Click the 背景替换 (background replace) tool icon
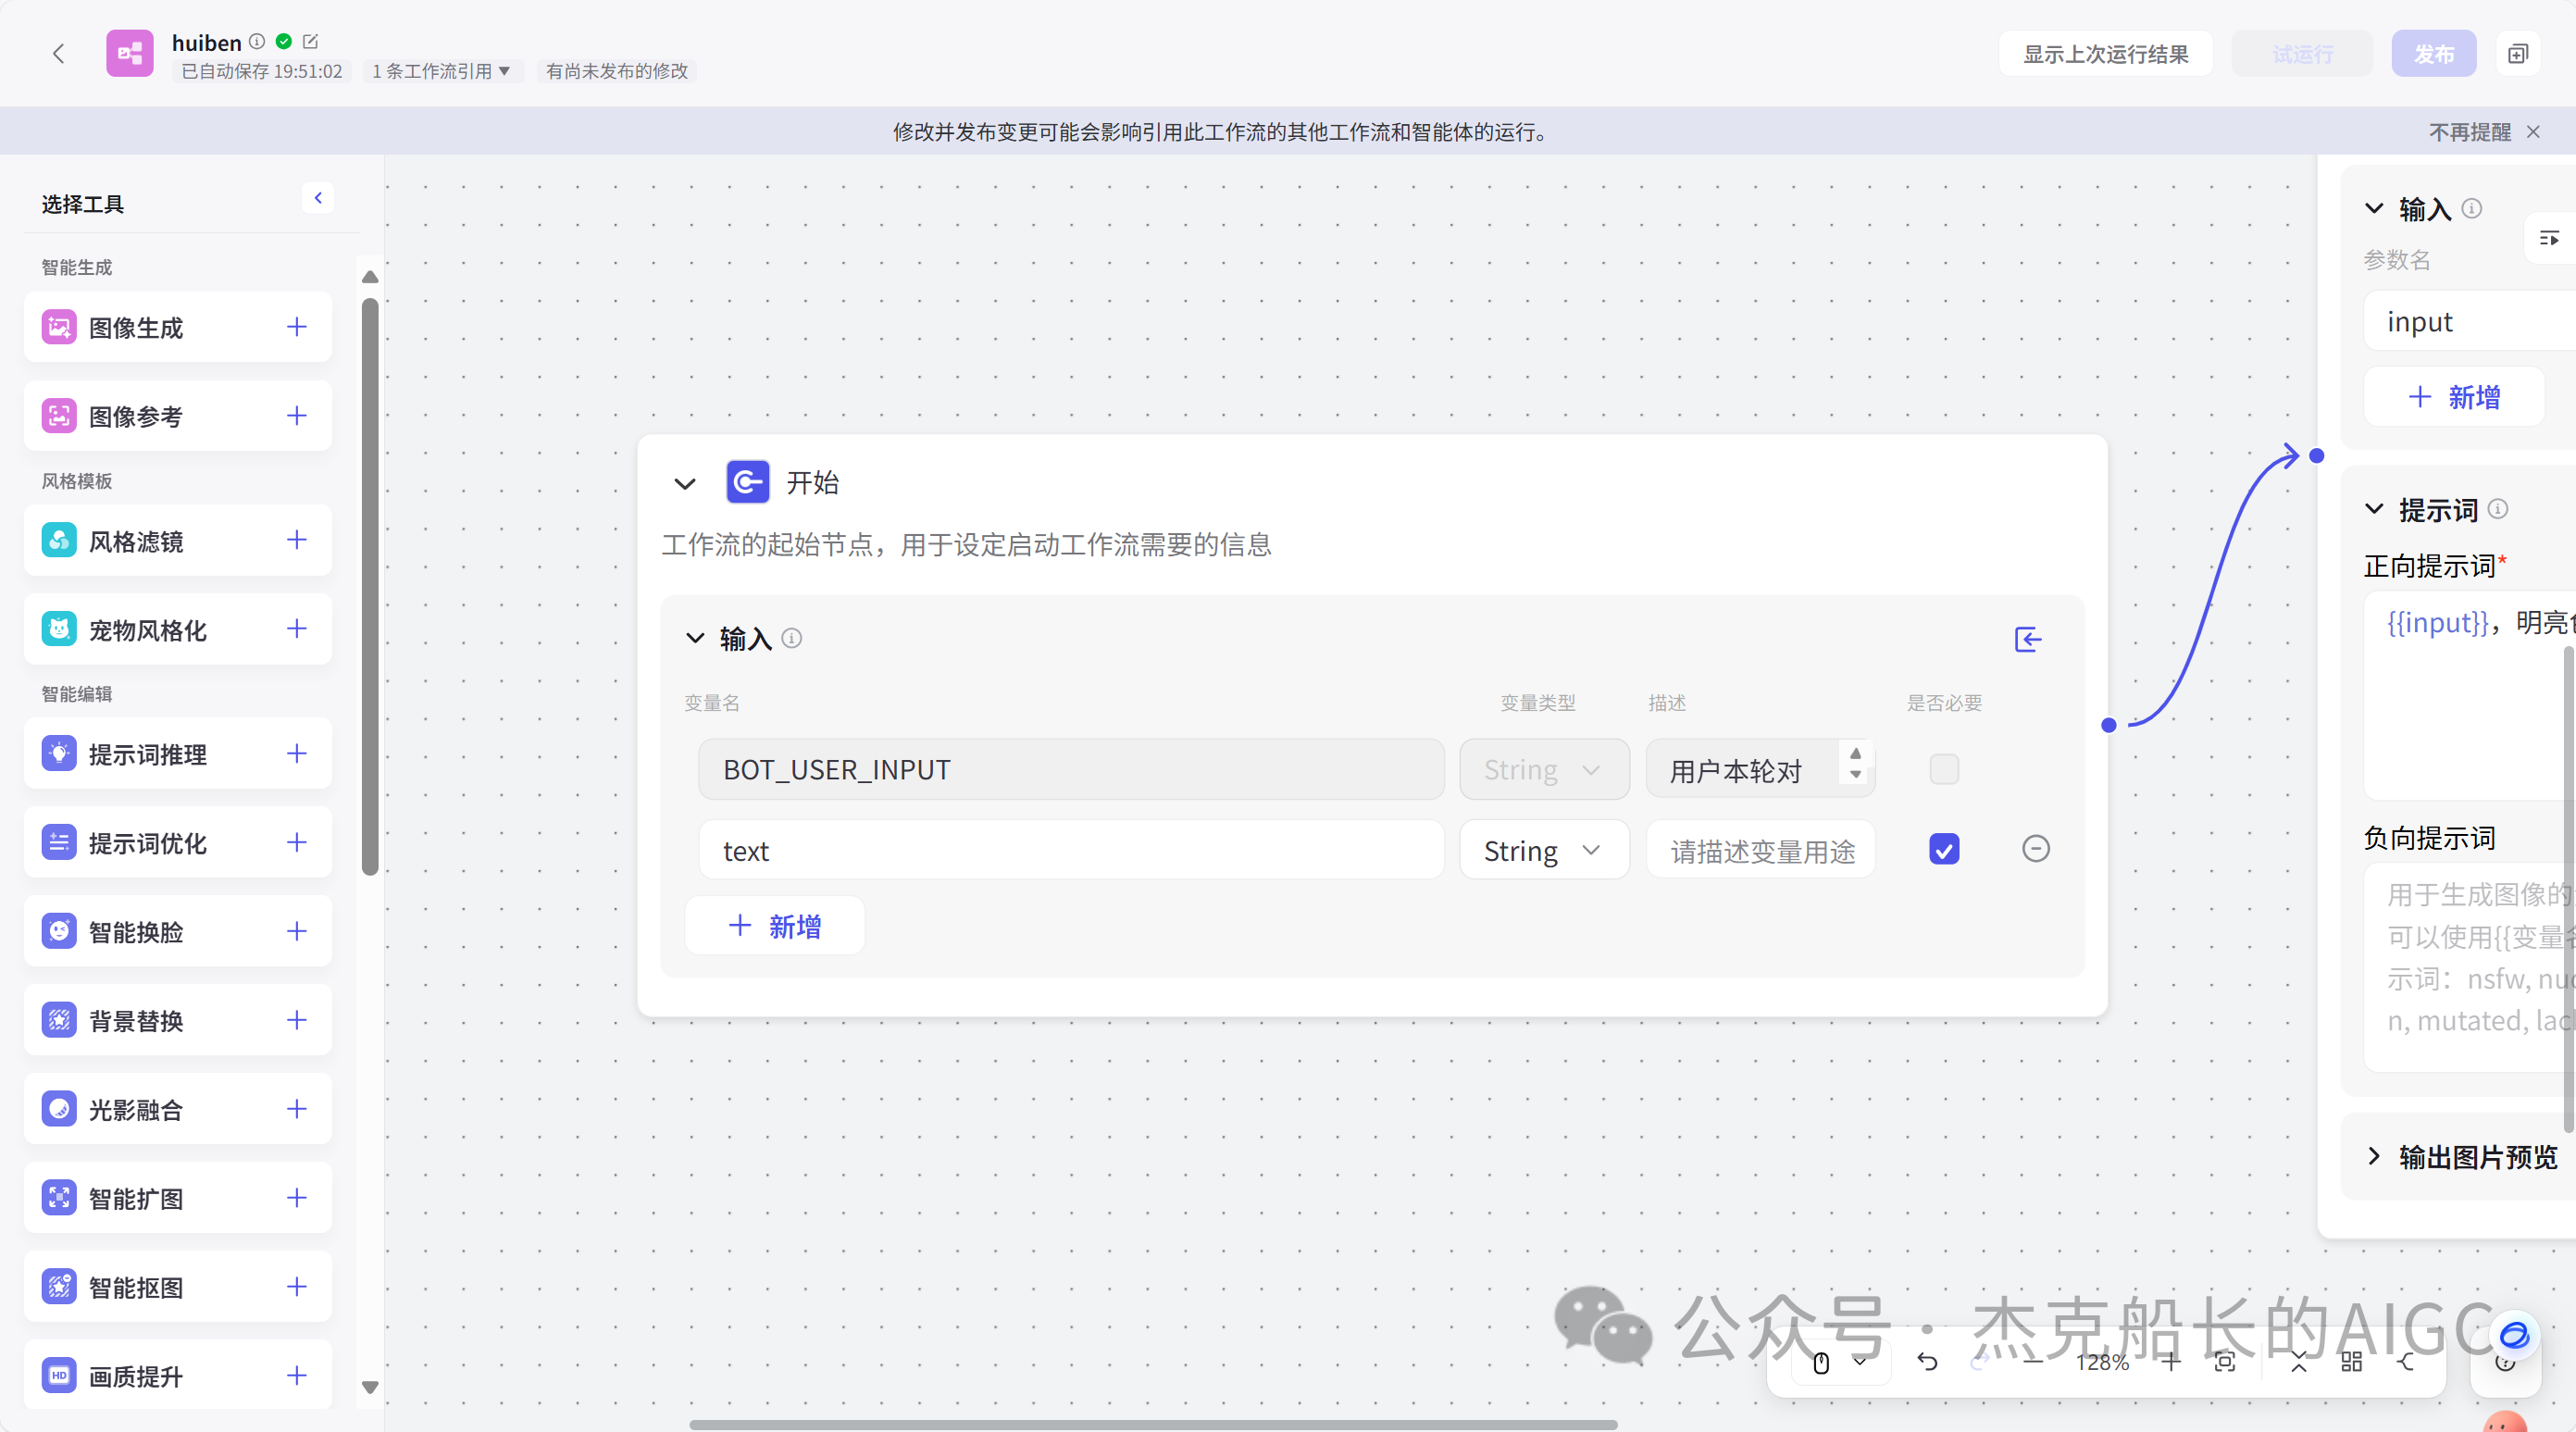This screenshot has height=1432, width=2576. (58, 1020)
